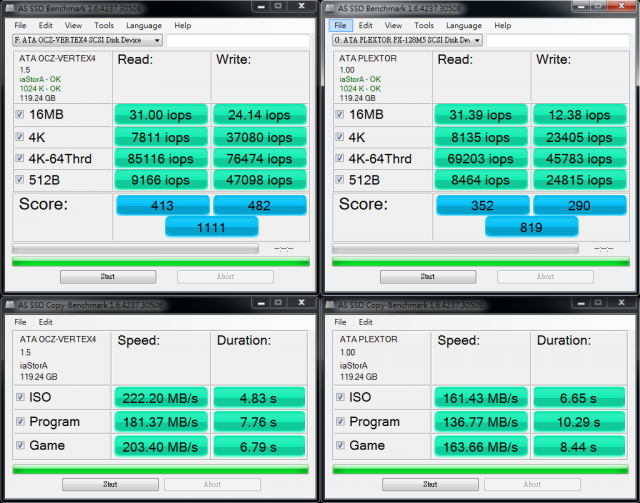Image resolution: width=640 pixels, height=503 pixels.
Task: Click the 24815 iops 512B write result
Action: [x=580, y=180]
